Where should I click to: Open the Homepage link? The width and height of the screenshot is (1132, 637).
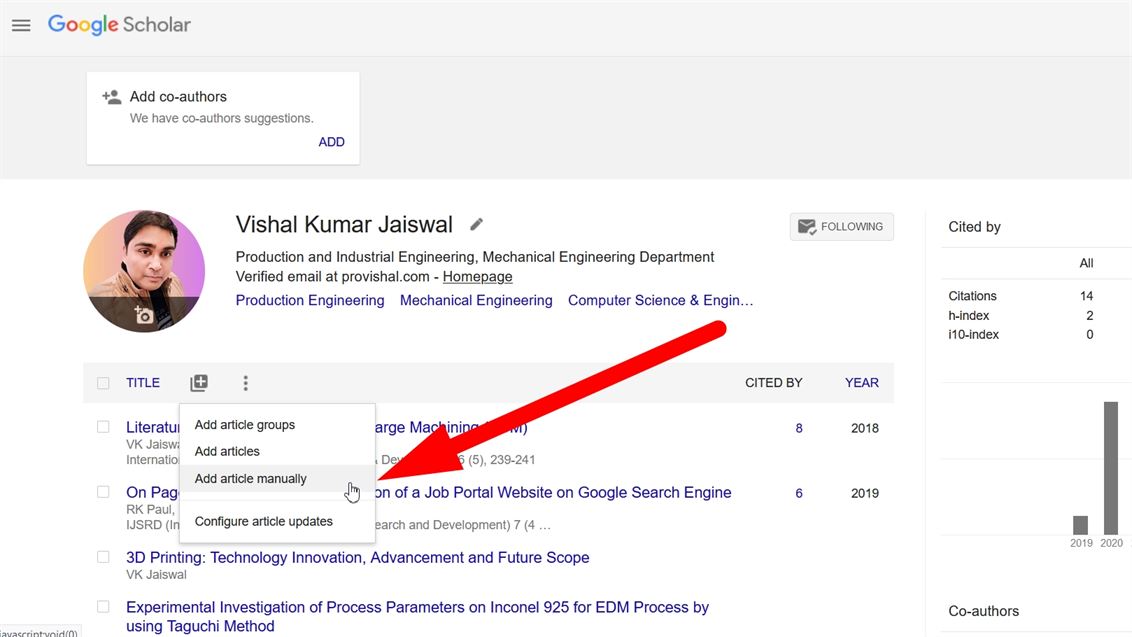[x=477, y=277]
